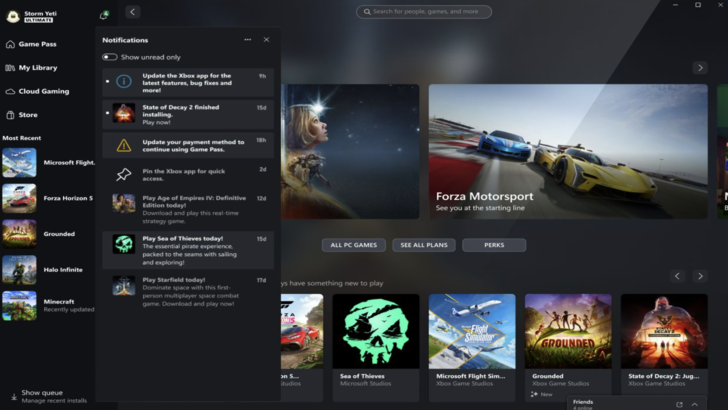Image resolution: width=728 pixels, height=410 pixels.
Task: Open Cloud Gaming section
Action: pyautogui.click(x=43, y=91)
